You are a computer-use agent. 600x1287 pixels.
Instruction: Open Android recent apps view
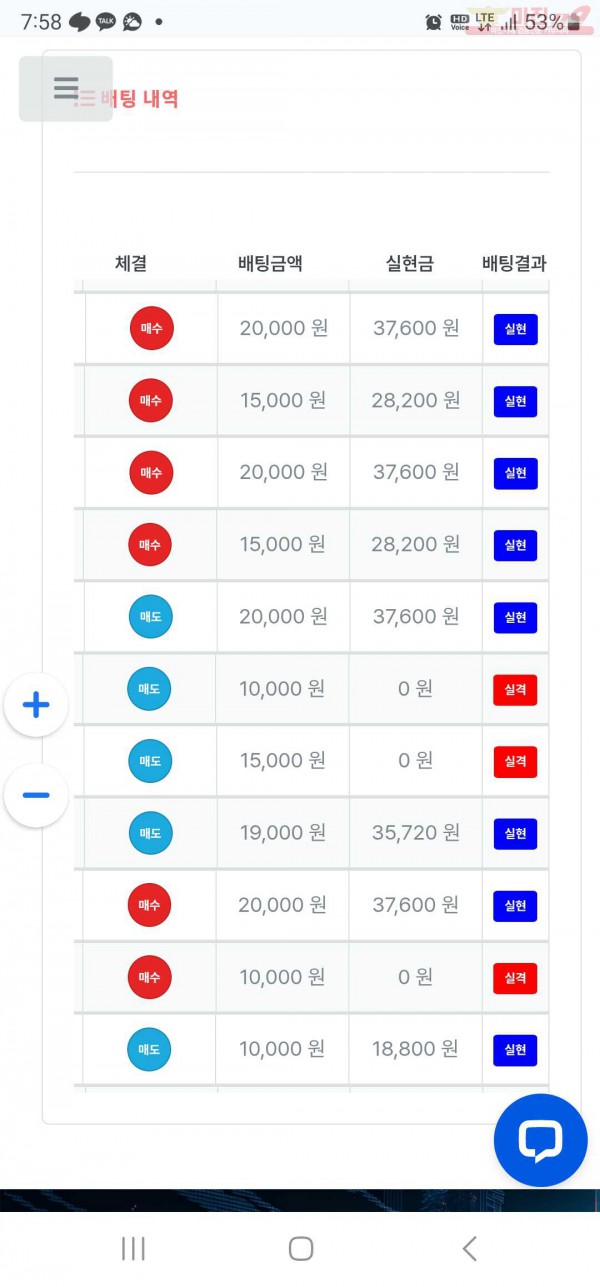point(132,1247)
